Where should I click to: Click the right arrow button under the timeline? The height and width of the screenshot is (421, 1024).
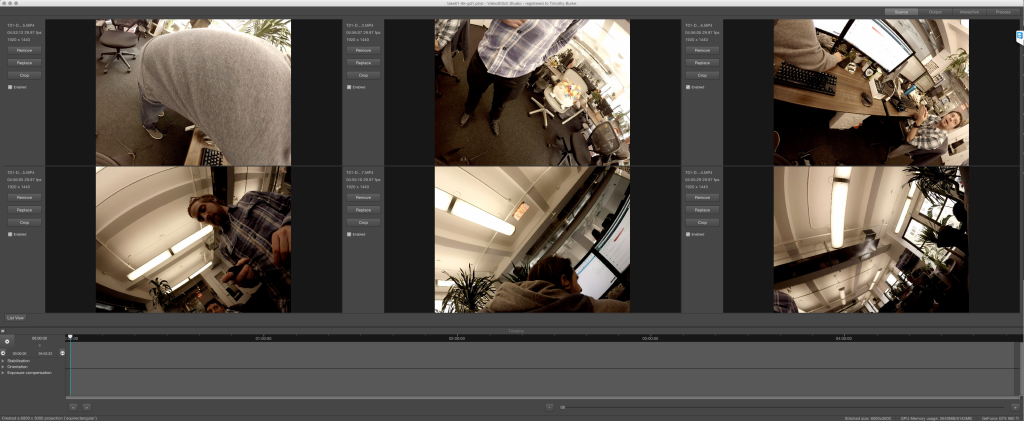click(x=87, y=407)
